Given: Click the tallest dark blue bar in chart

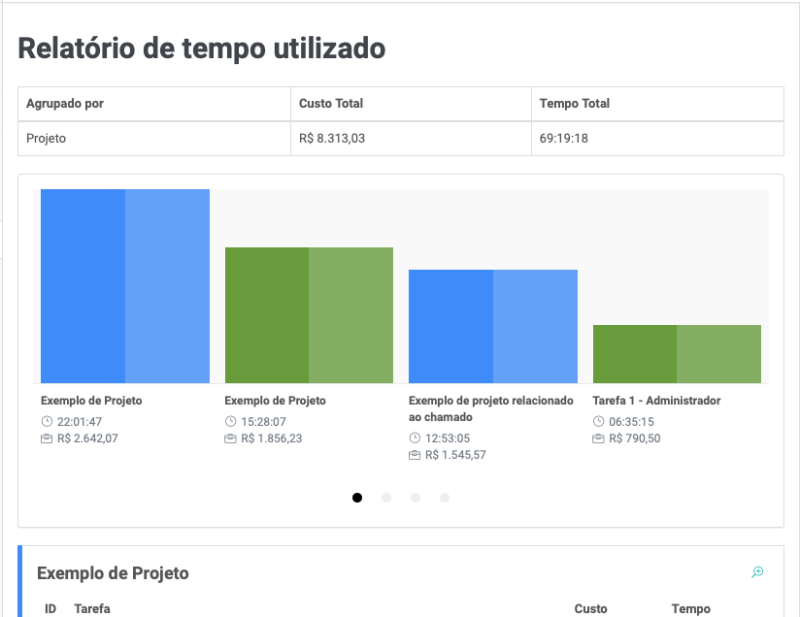Looking at the screenshot, I should (83, 286).
